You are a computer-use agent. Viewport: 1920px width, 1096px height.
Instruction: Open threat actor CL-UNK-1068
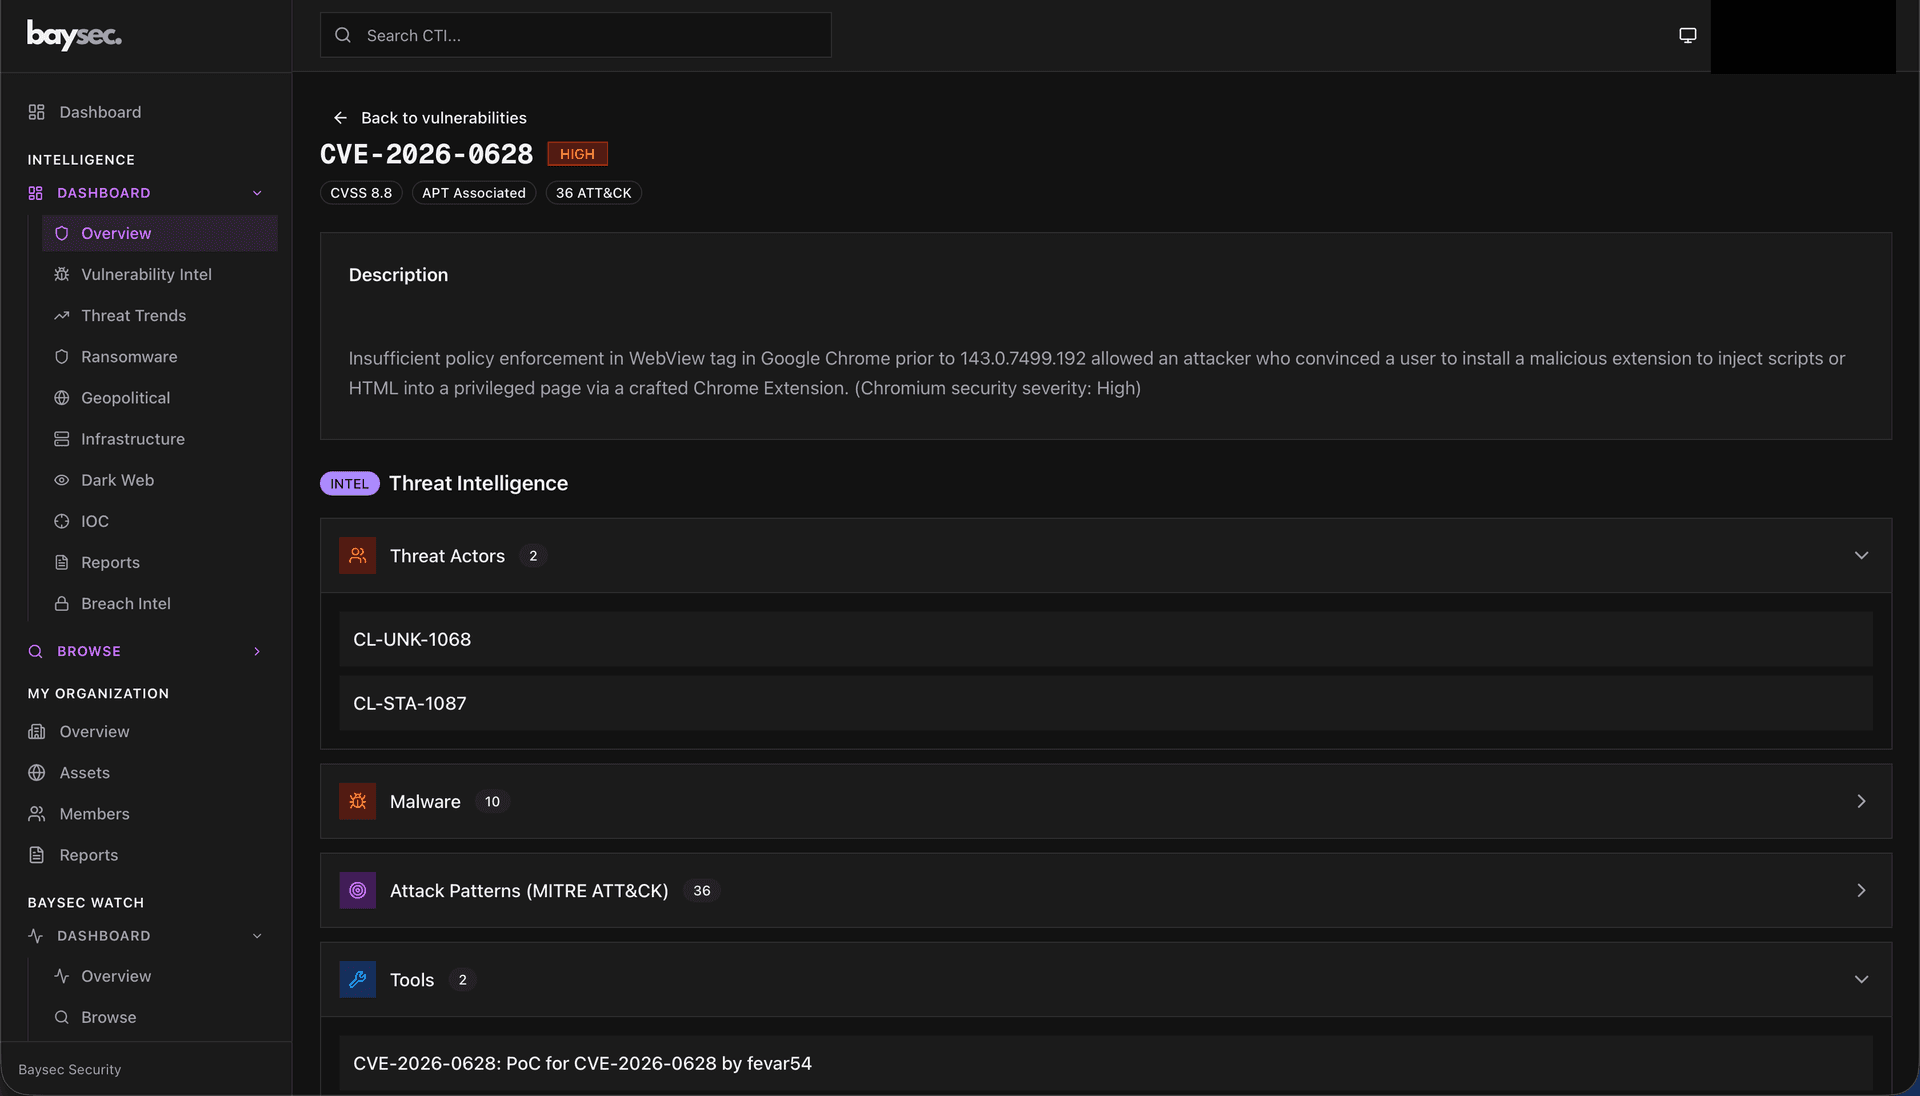(x=412, y=640)
